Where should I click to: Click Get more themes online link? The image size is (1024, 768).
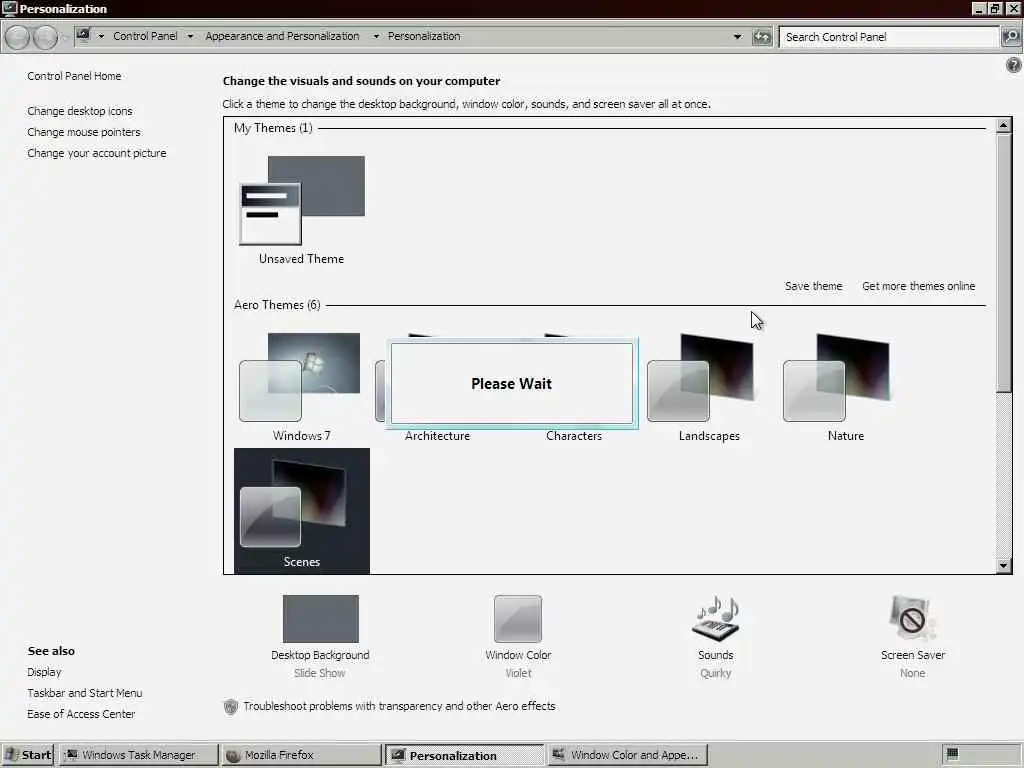(918, 286)
